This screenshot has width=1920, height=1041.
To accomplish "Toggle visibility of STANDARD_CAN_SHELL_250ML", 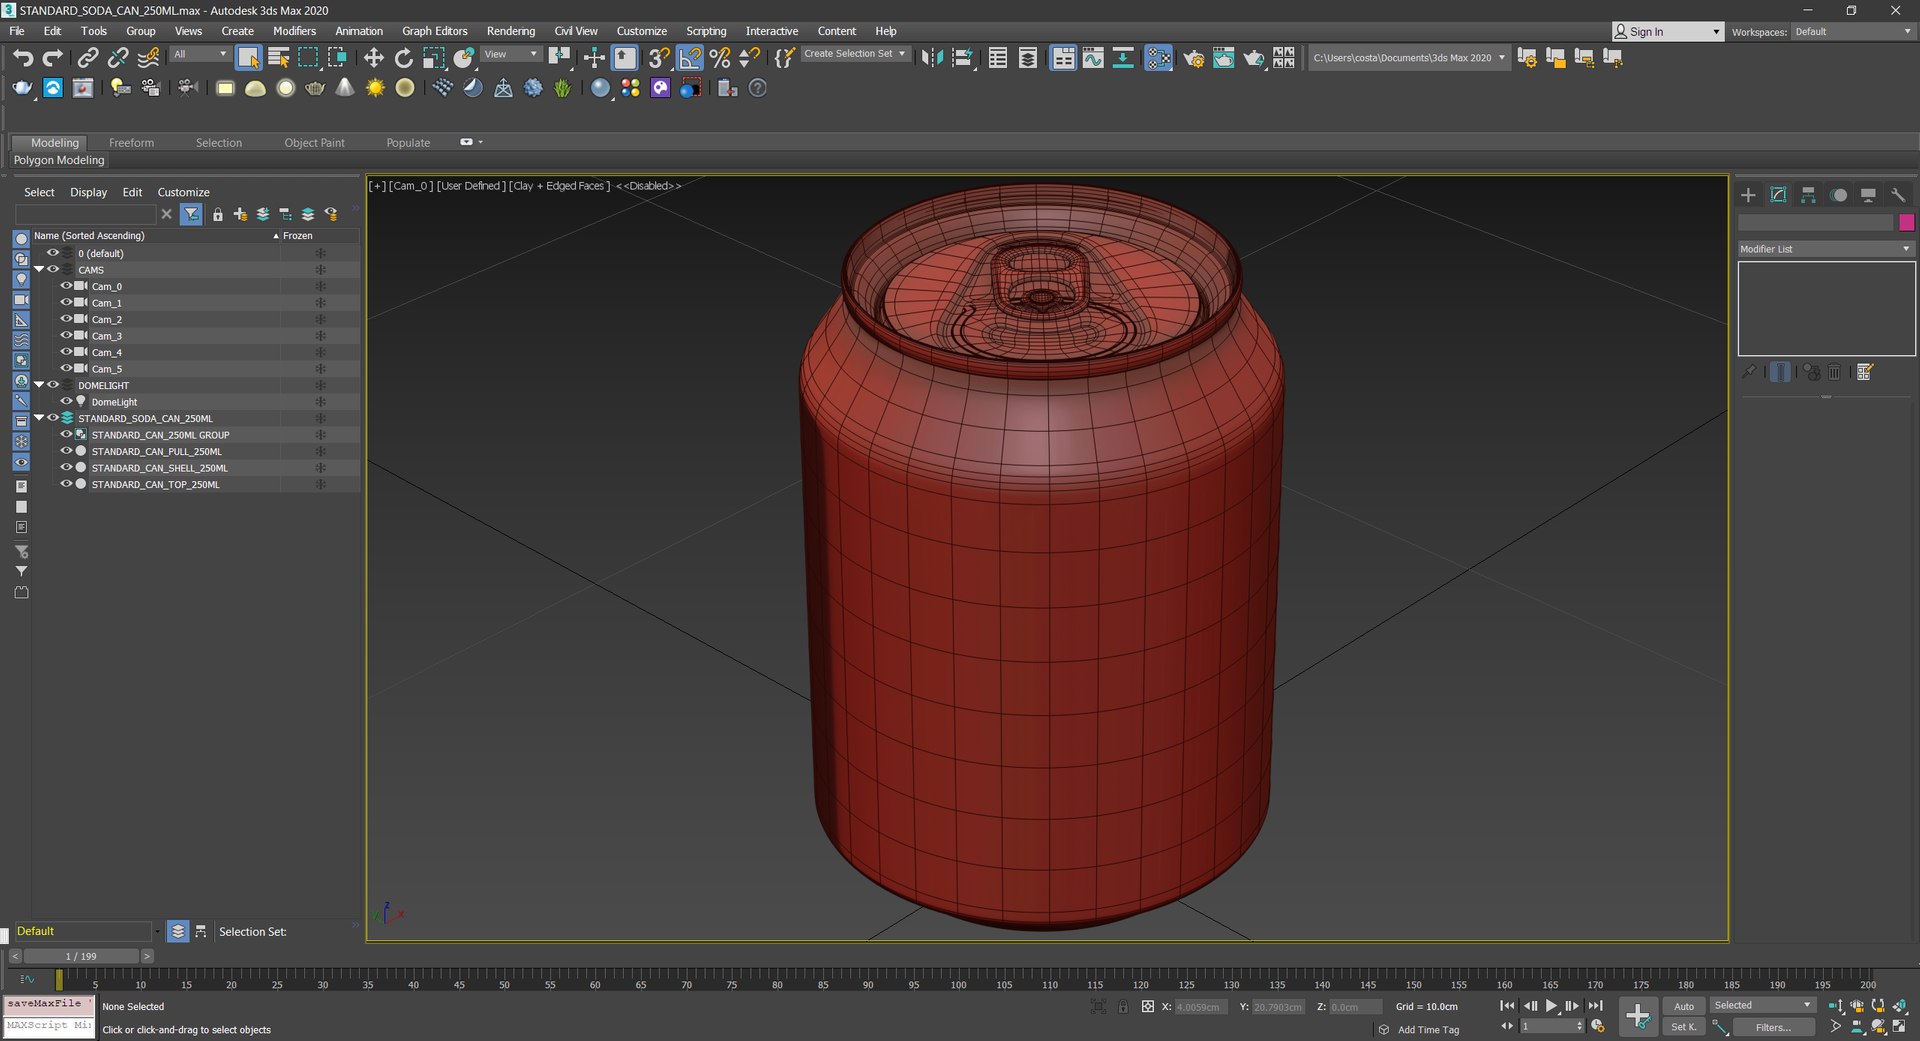I will [66, 468].
